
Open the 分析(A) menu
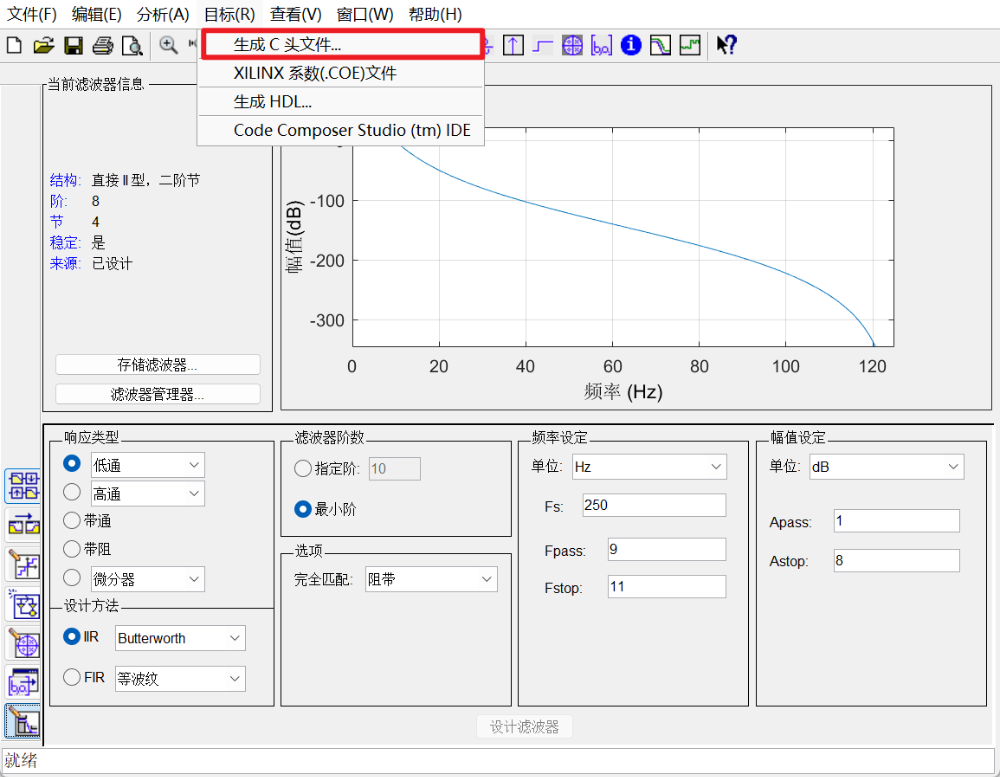pyautogui.click(x=163, y=14)
